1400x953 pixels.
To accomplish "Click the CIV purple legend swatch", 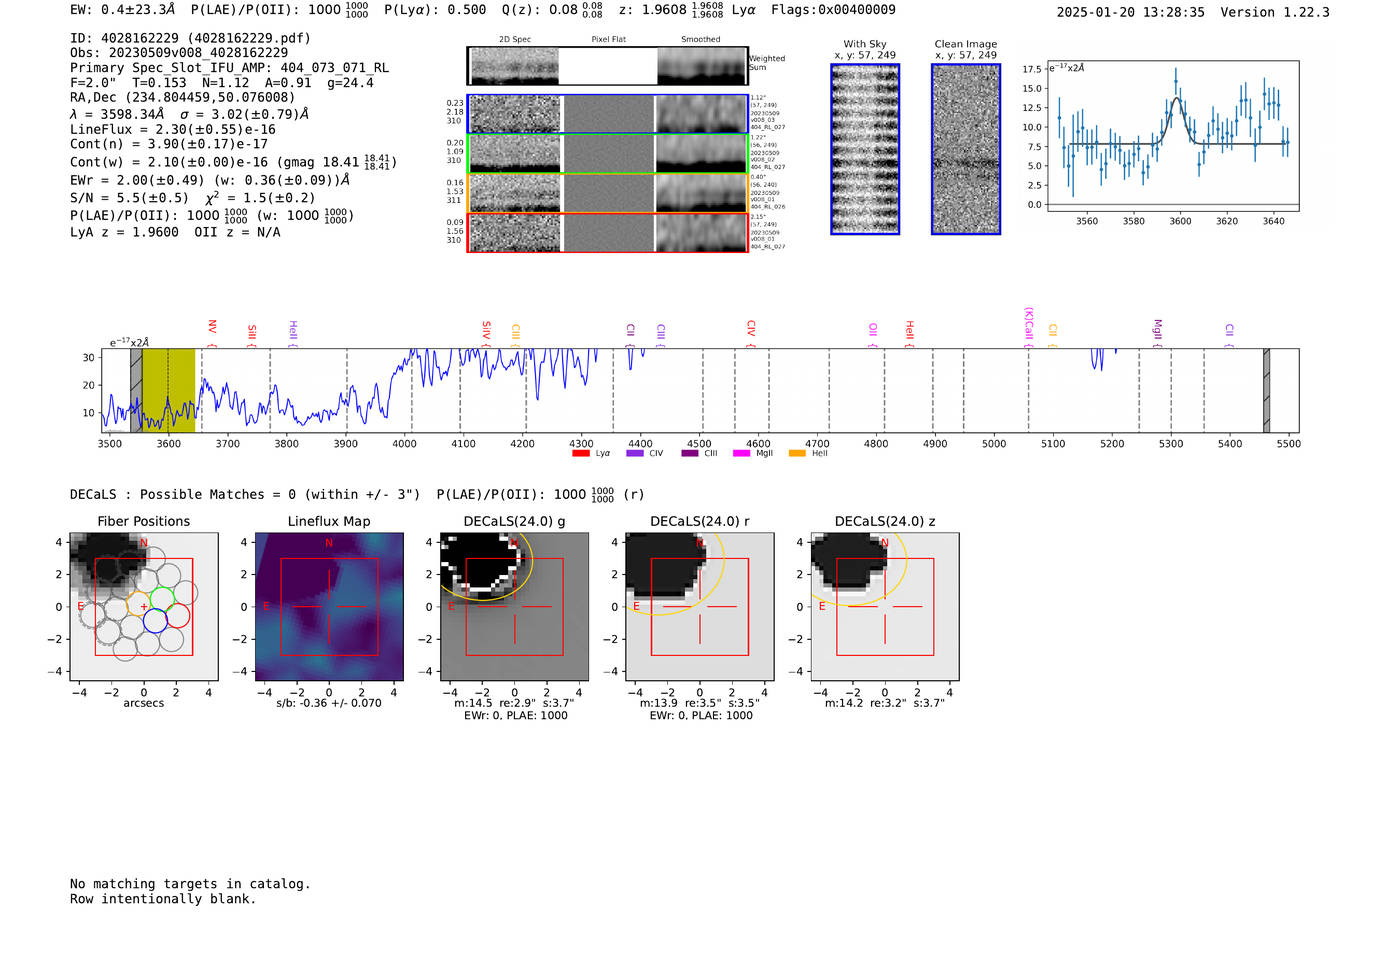I will [634, 453].
